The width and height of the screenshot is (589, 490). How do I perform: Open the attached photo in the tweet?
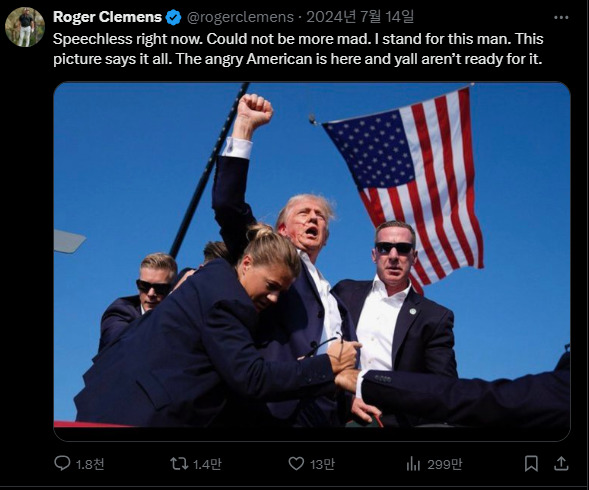(x=312, y=261)
